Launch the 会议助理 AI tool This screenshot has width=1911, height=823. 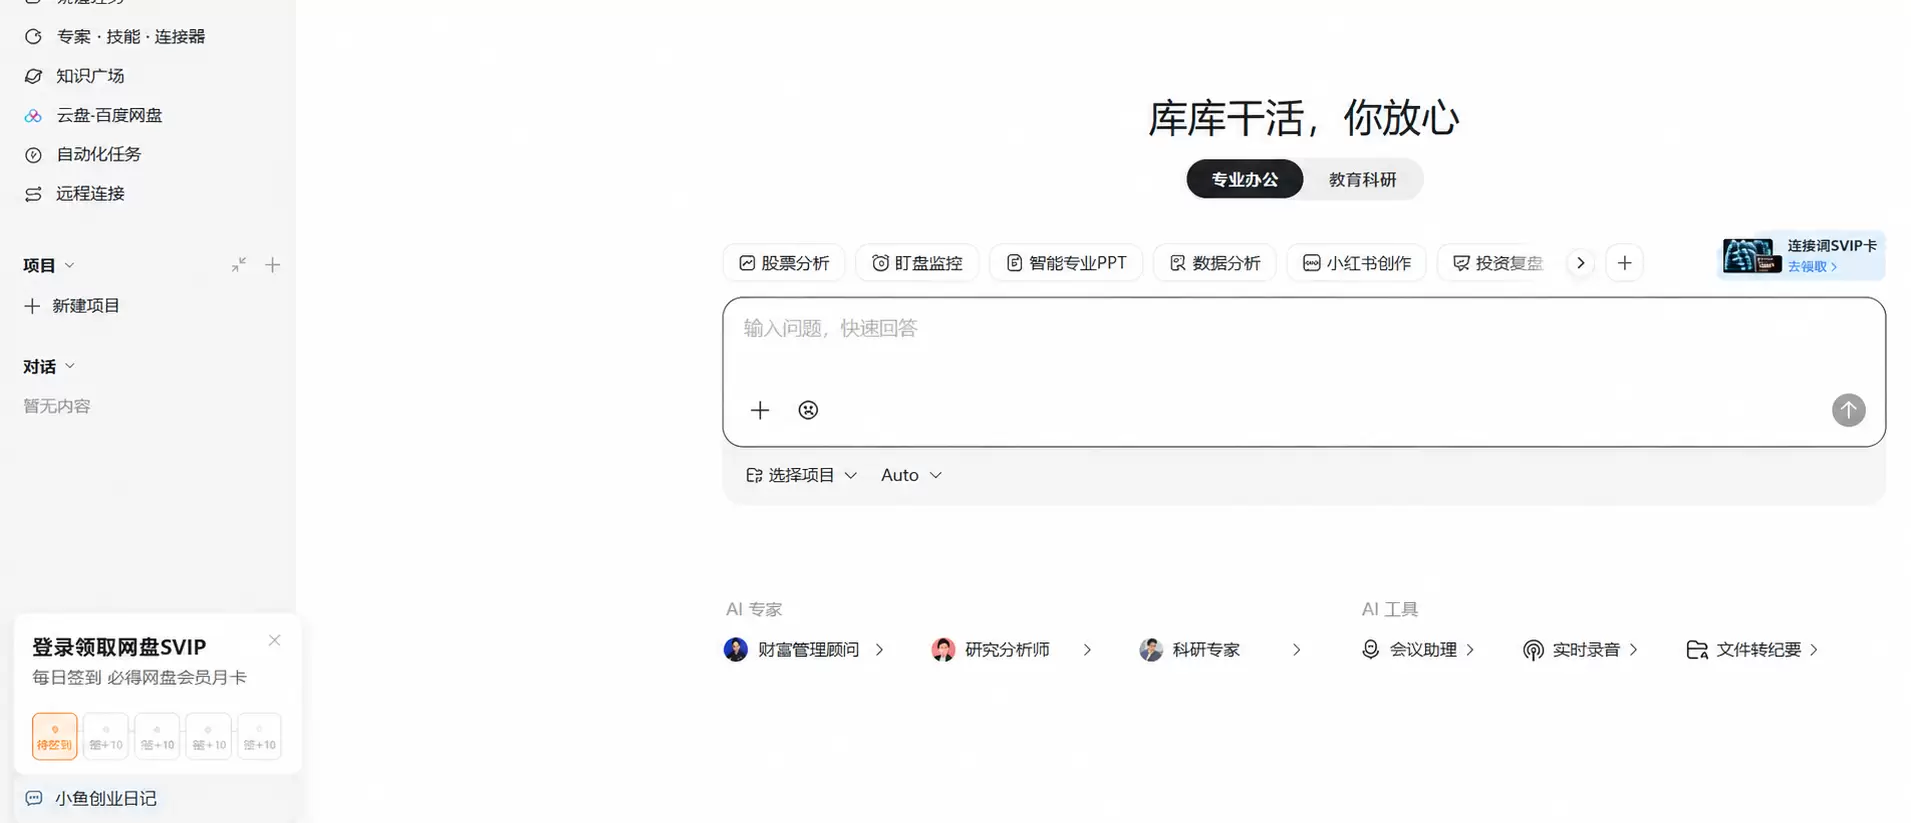[x=1418, y=650]
